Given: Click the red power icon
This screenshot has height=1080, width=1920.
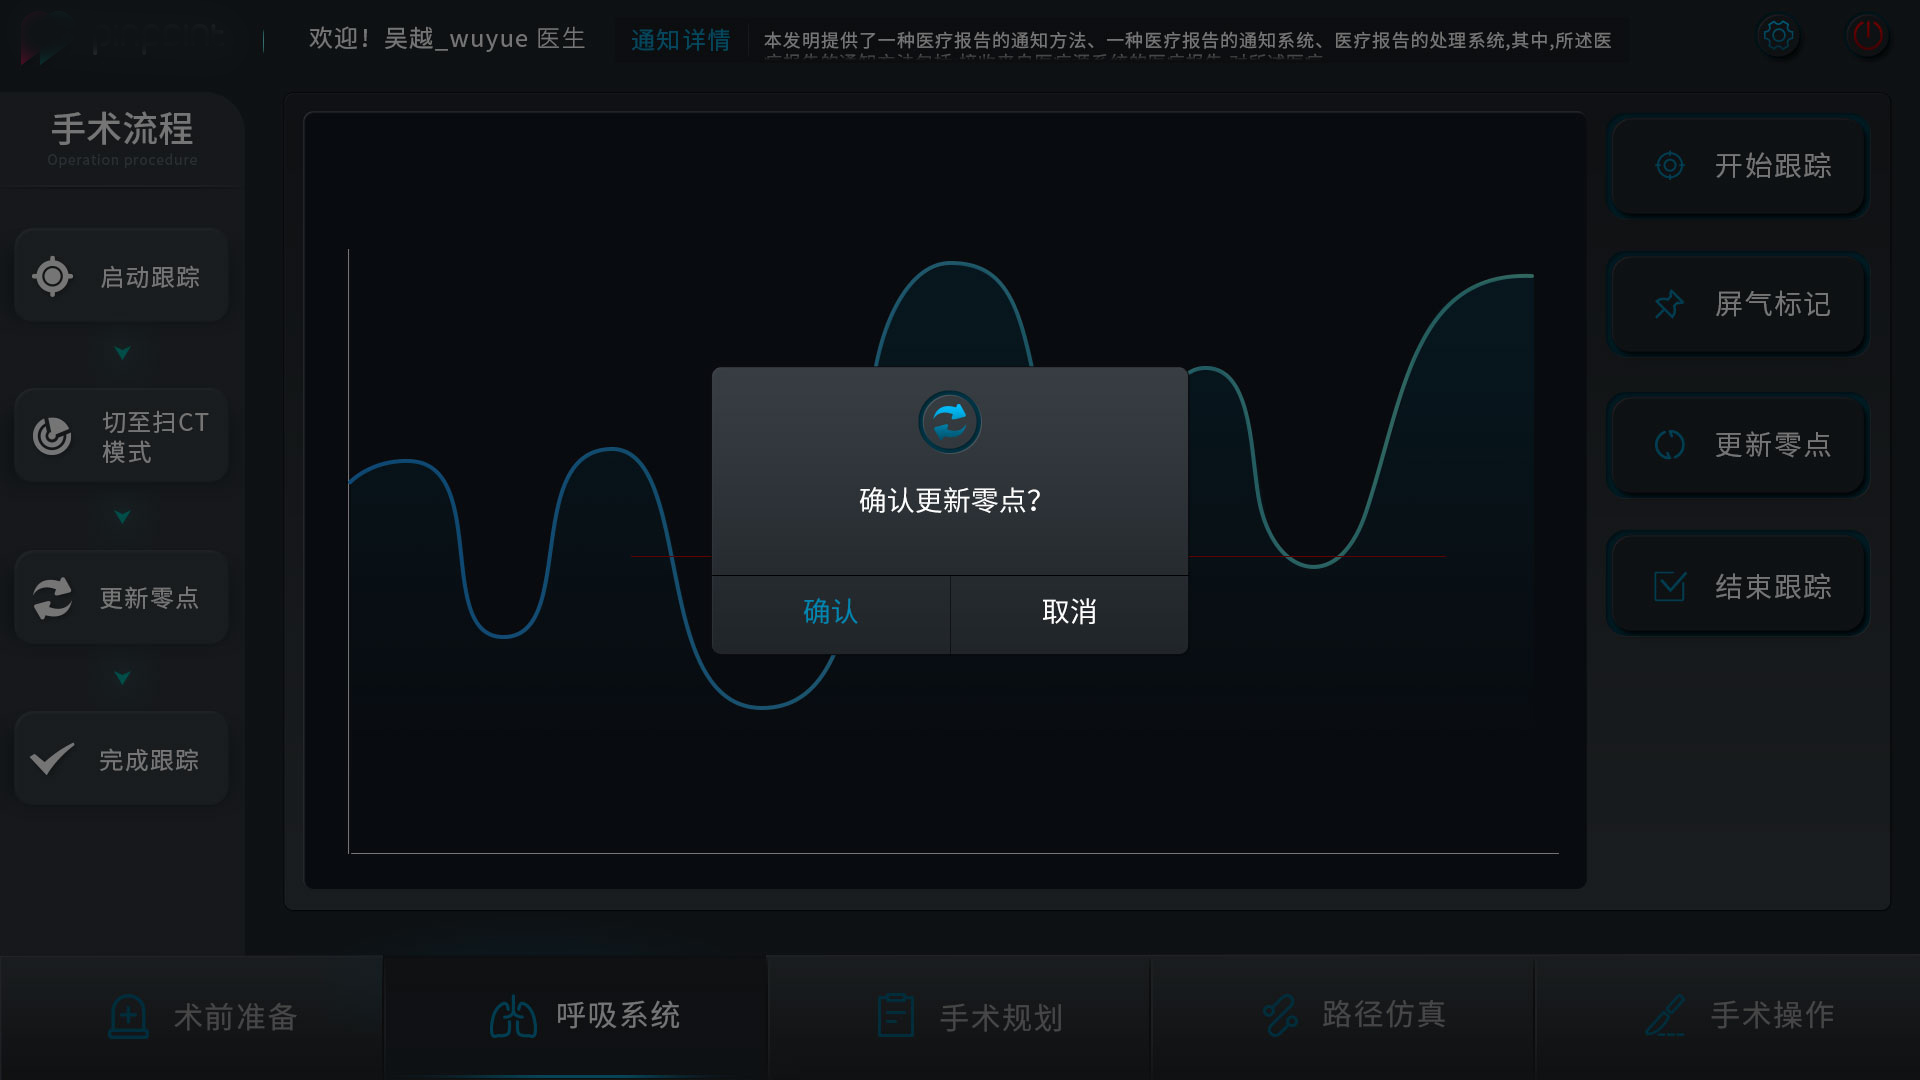Looking at the screenshot, I should tap(1867, 36).
